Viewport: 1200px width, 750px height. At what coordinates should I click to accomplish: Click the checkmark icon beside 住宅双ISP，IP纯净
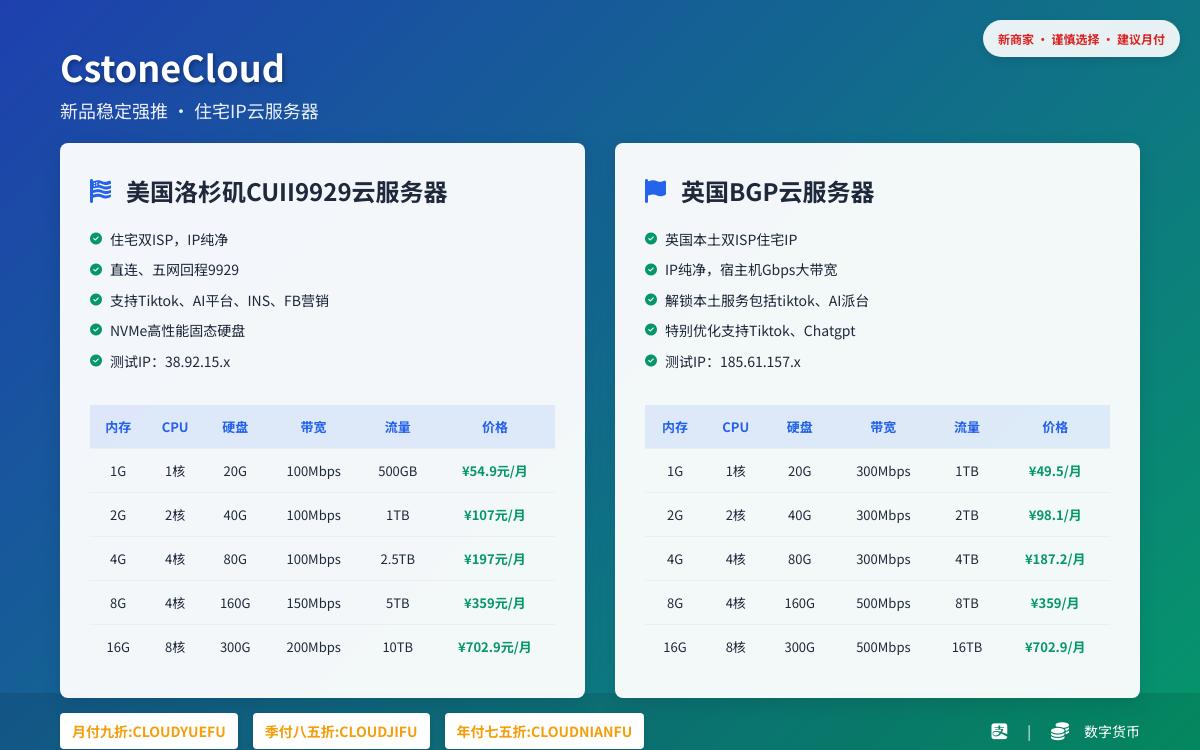[95, 240]
